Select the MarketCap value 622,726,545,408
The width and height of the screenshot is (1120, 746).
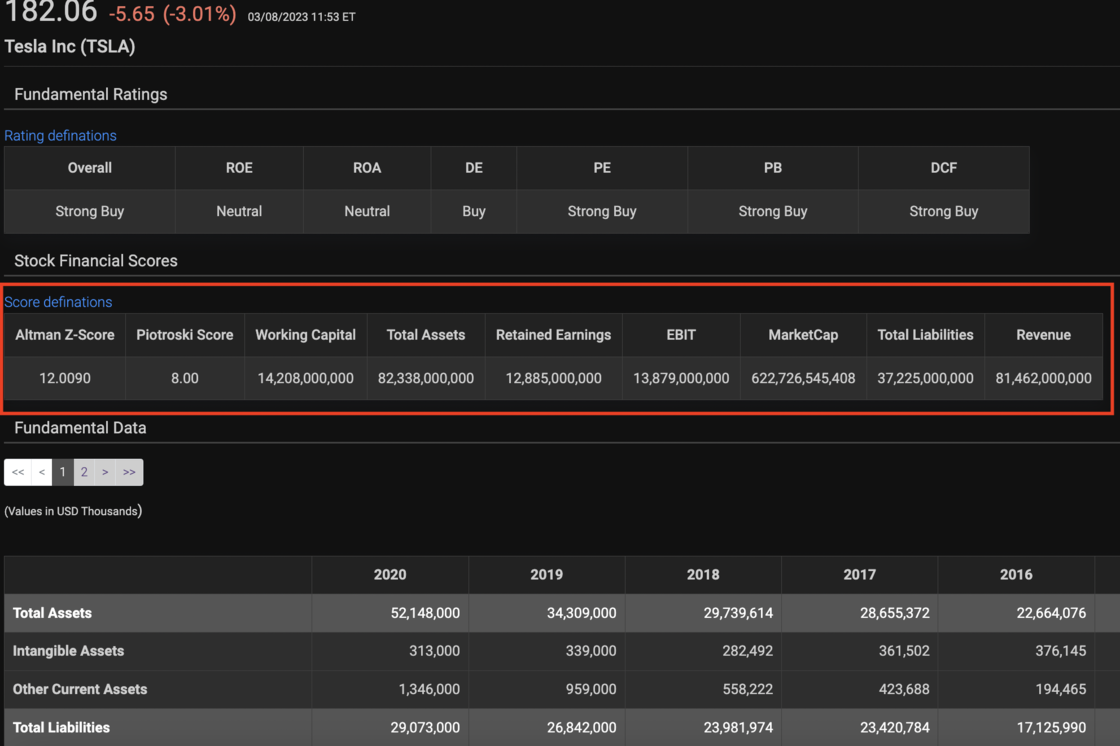803,379
